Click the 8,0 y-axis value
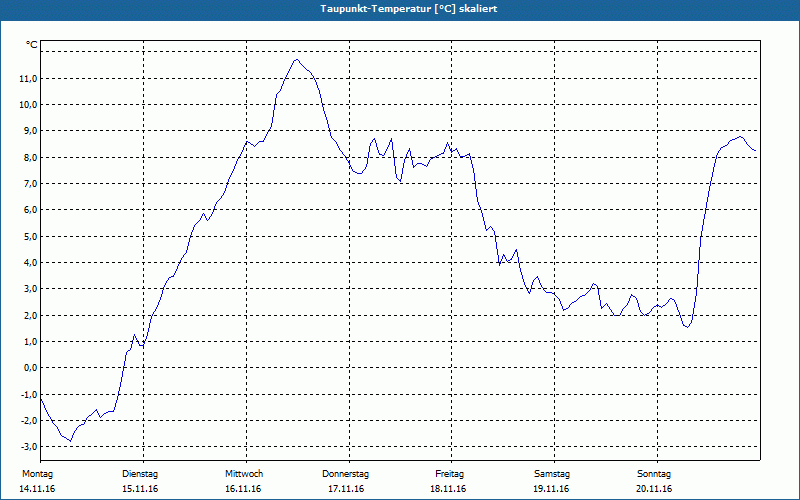The image size is (800, 500). [x=30, y=158]
